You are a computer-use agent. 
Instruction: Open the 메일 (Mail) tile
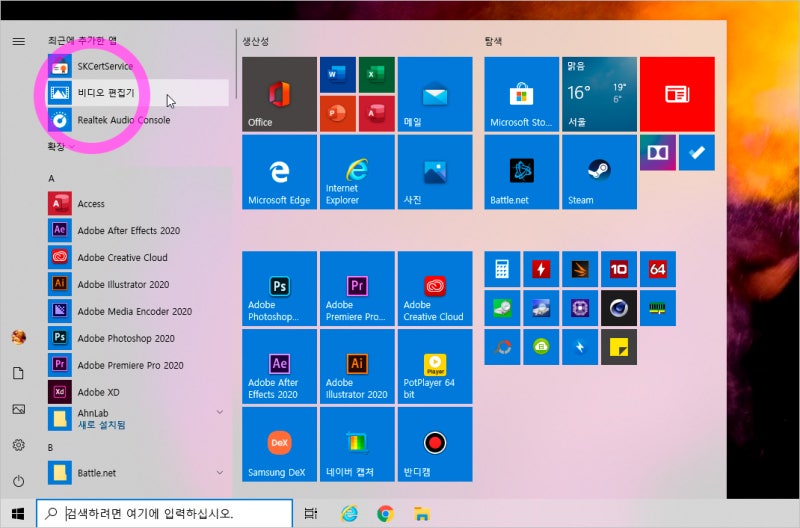click(x=435, y=94)
